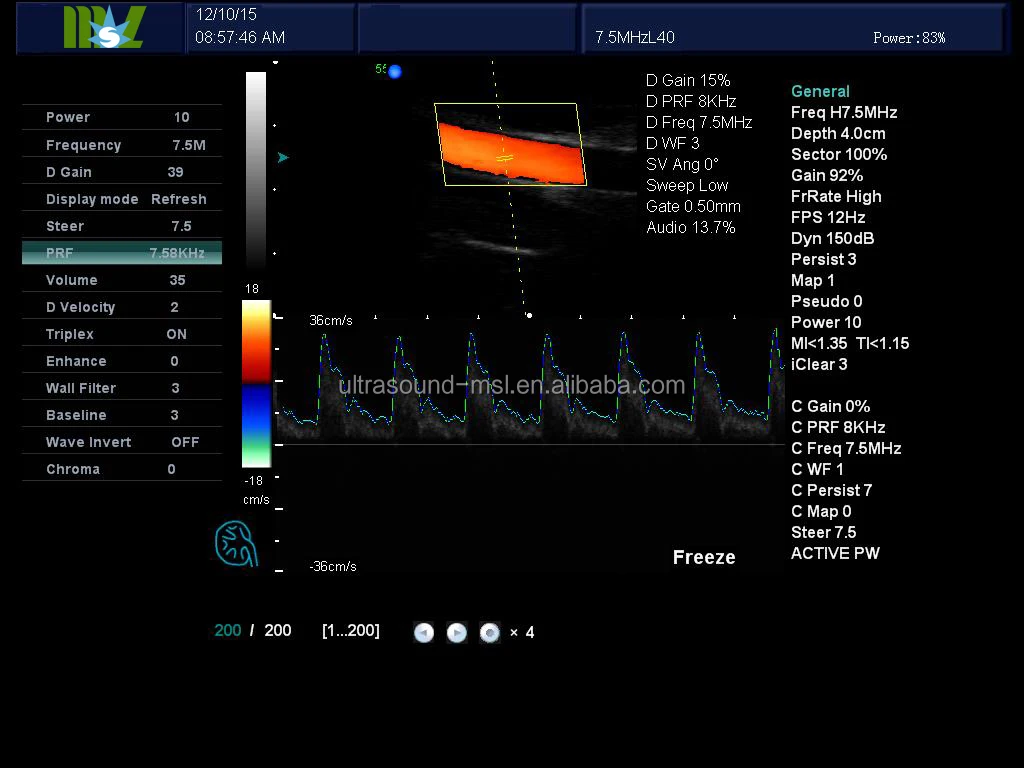Click the color Doppler velocity scale bar
The width and height of the screenshot is (1024, 768).
[x=256, y=384]
